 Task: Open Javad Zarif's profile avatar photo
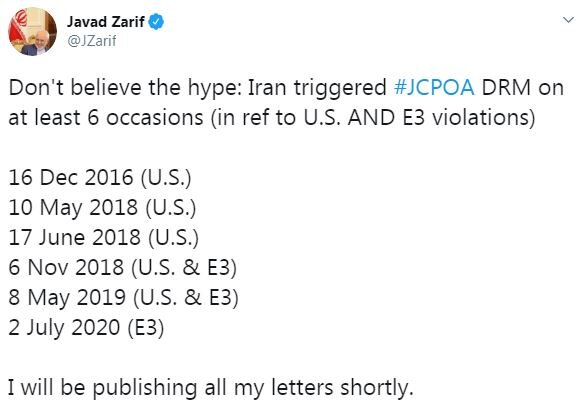pos(32,31)
